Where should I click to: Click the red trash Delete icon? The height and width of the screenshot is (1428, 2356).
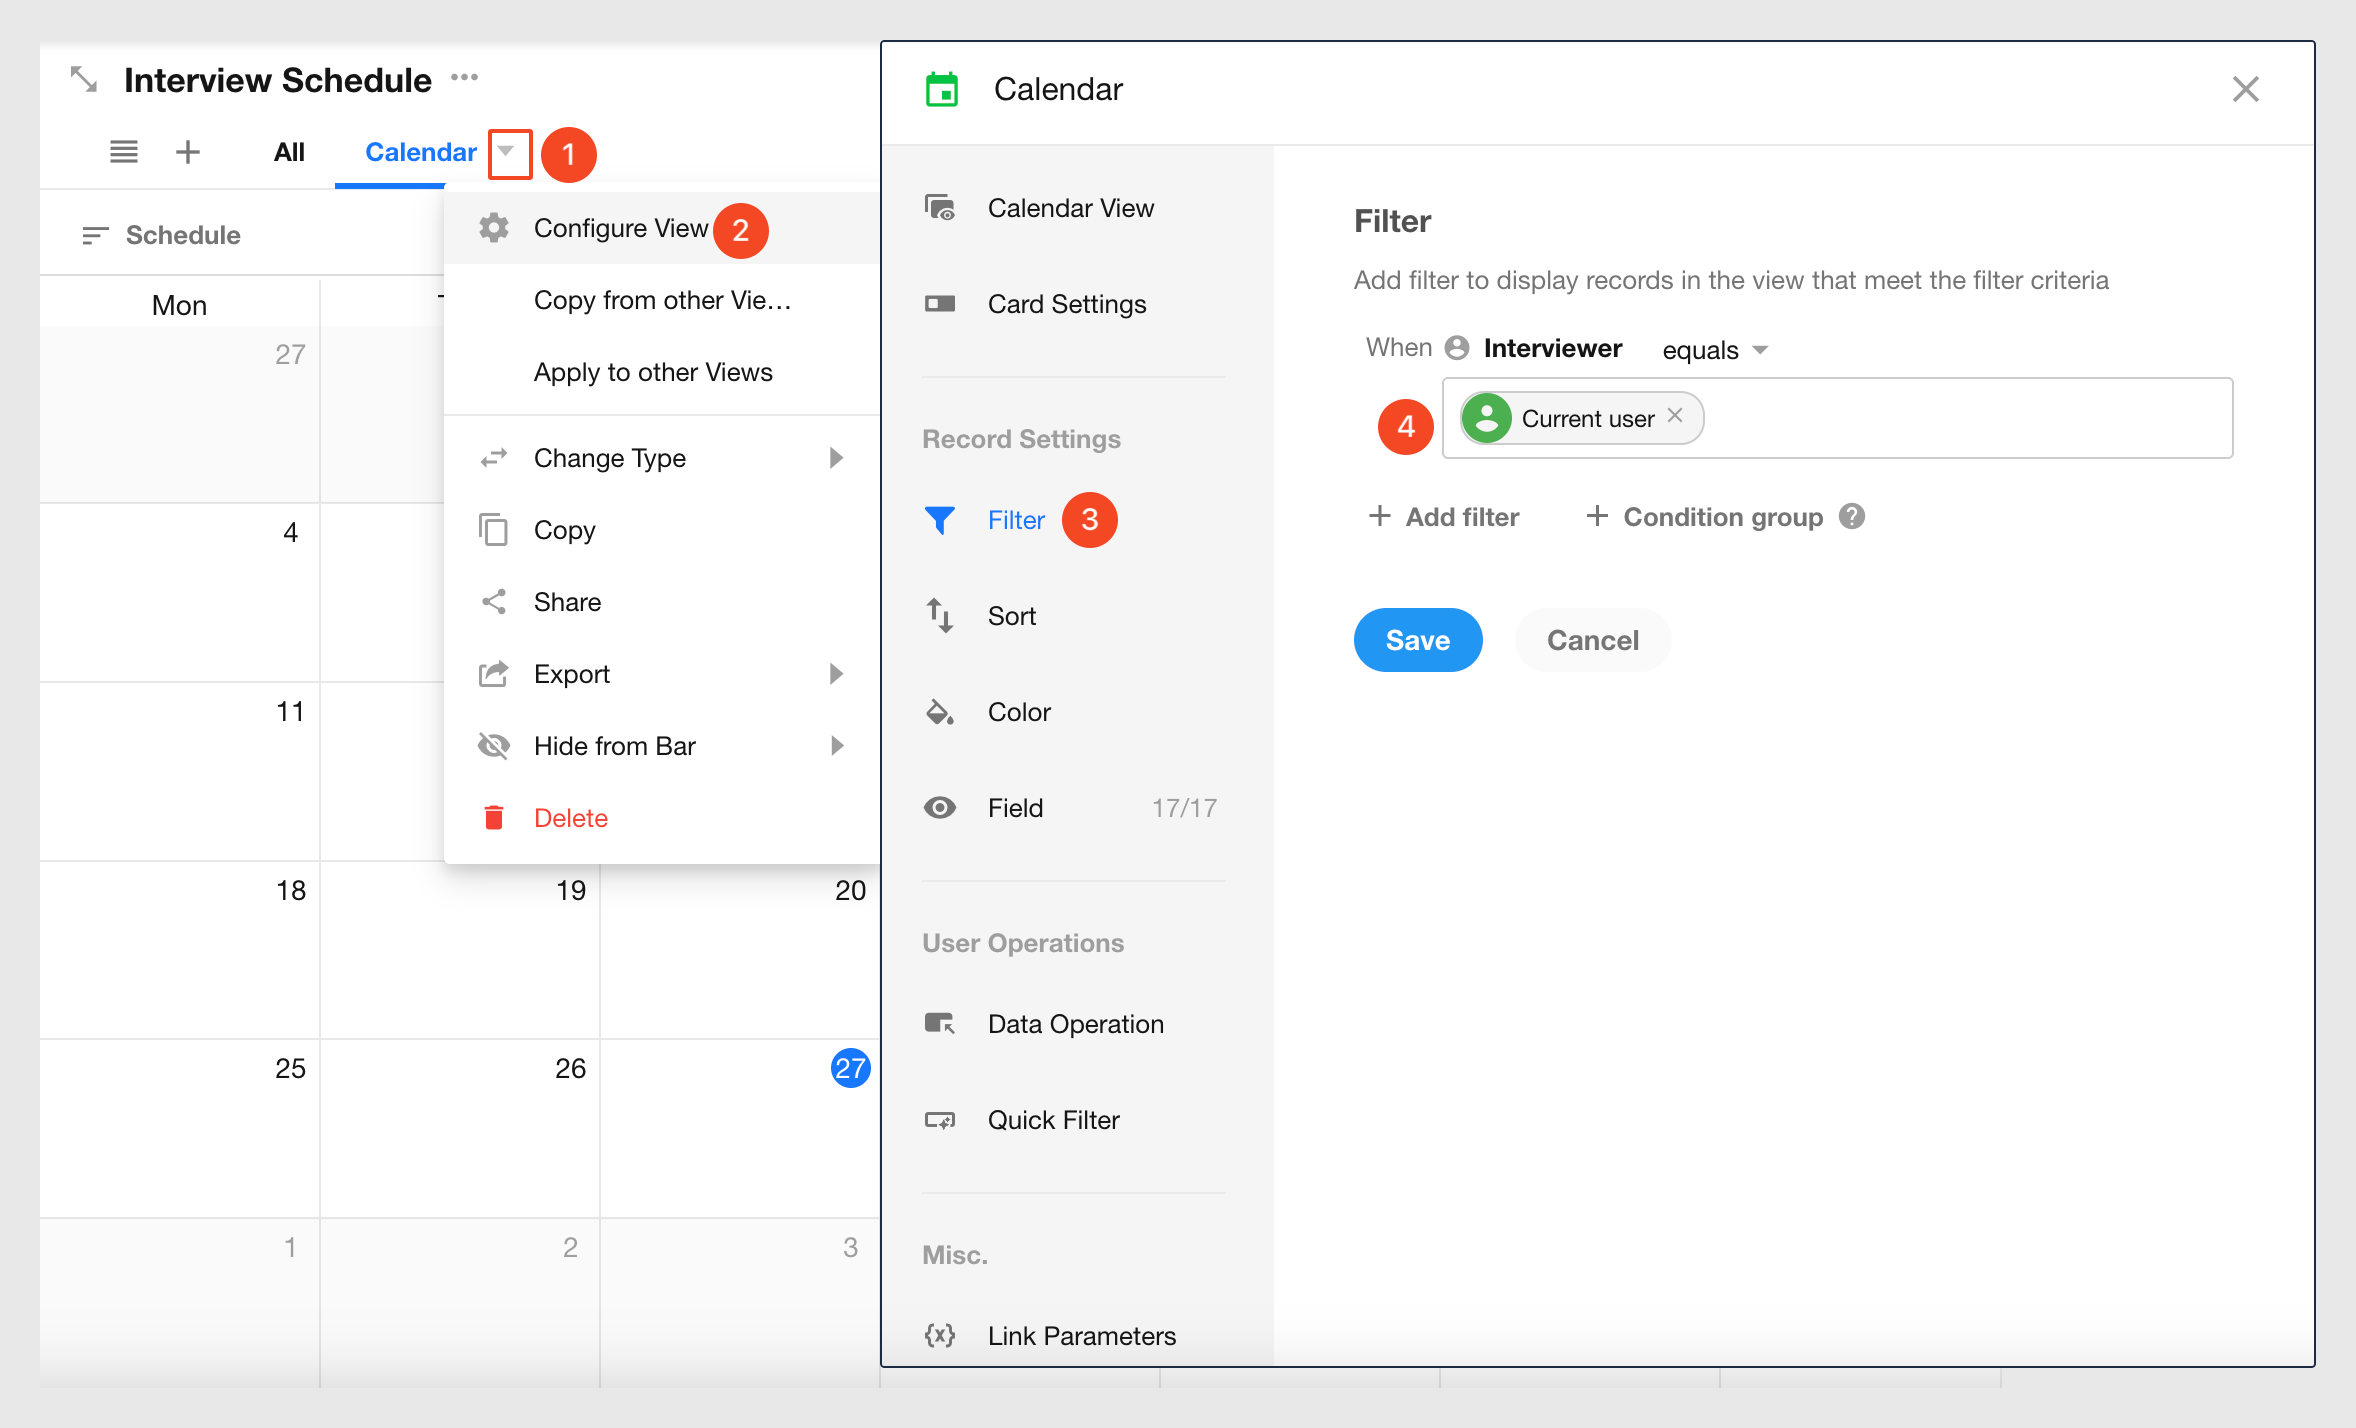[x=494, y=818]
